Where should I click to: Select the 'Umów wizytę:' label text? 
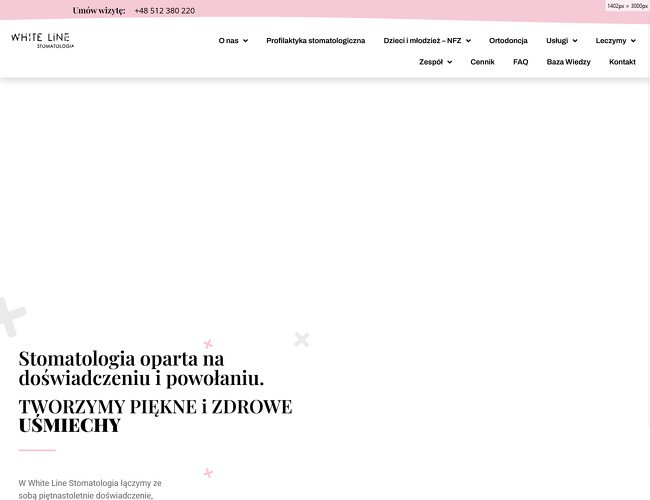pyautogui.click(x=99, y=11)
